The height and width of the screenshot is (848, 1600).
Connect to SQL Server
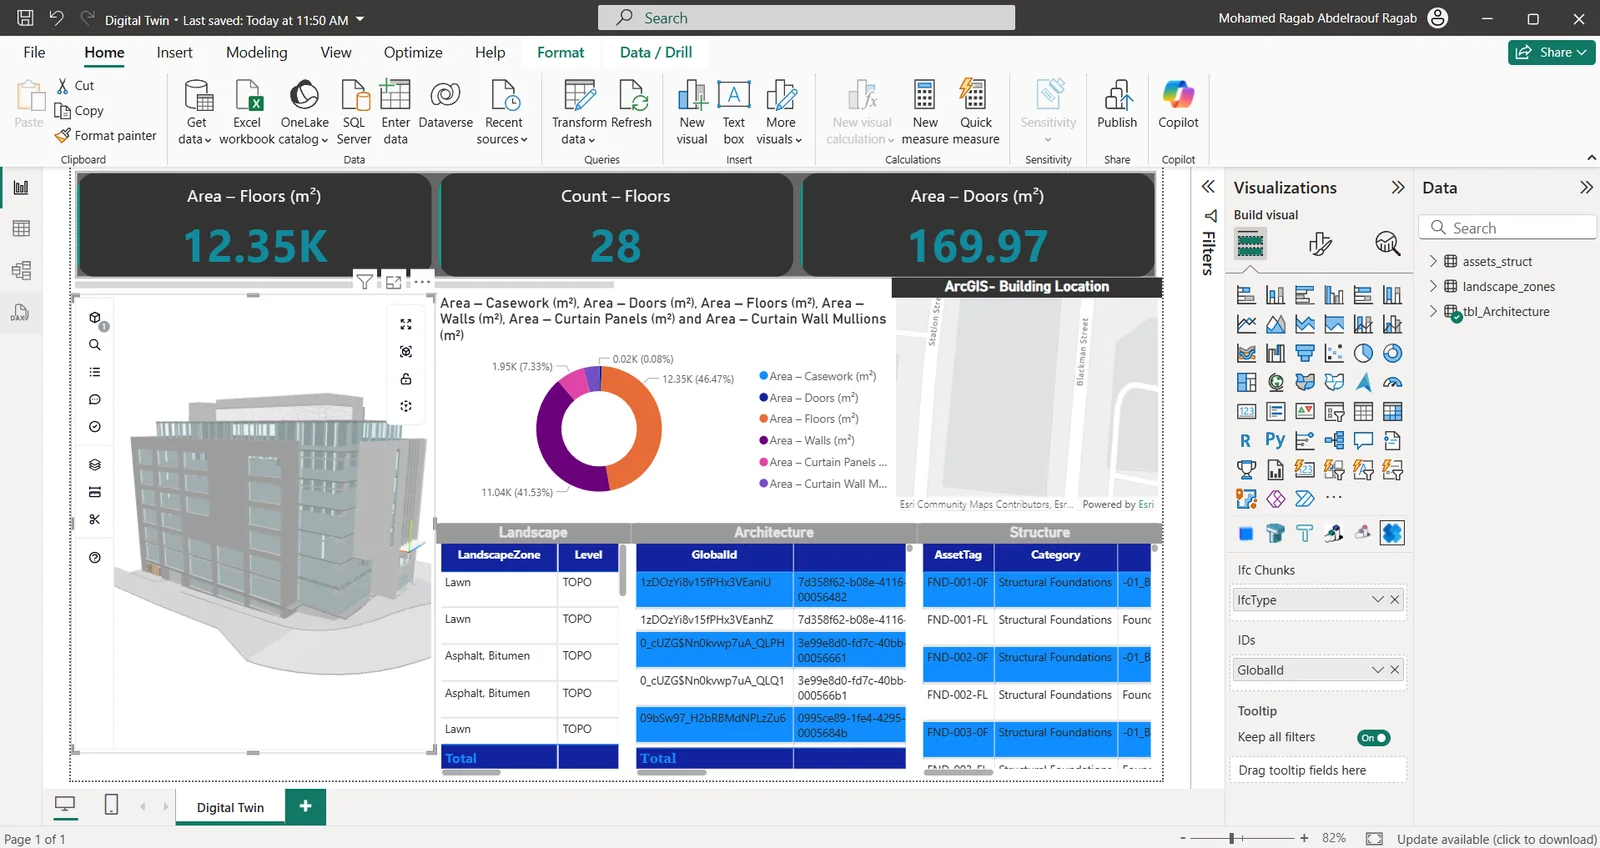(354, 112)
